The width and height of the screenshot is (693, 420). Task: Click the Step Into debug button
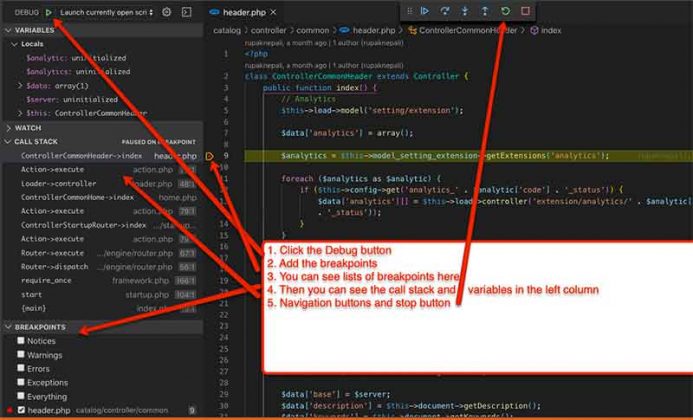[464, 11]
